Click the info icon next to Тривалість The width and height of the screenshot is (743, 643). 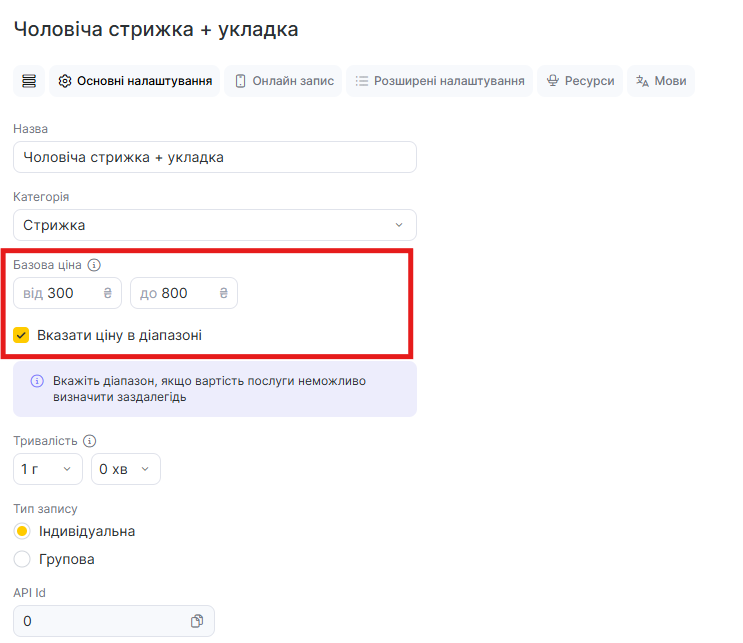pos(89,441)
